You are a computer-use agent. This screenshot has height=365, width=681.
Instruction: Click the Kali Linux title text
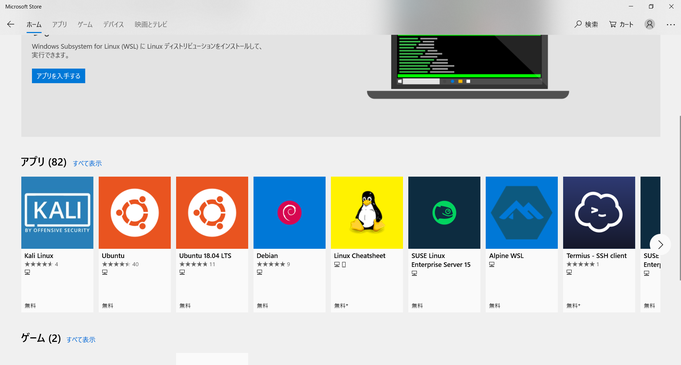[x=39, y=256]
